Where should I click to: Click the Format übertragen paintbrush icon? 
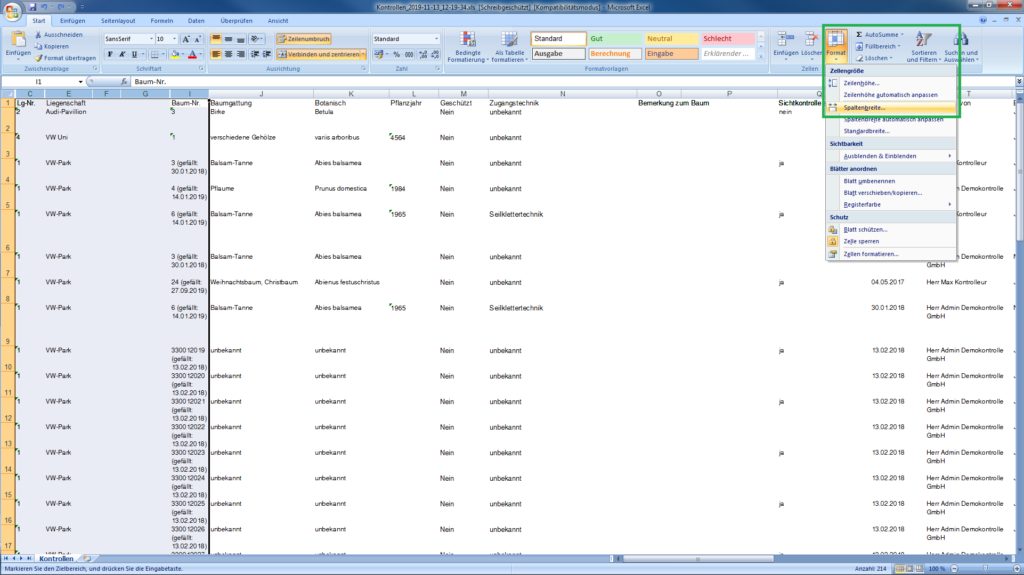tap(38, 58)
